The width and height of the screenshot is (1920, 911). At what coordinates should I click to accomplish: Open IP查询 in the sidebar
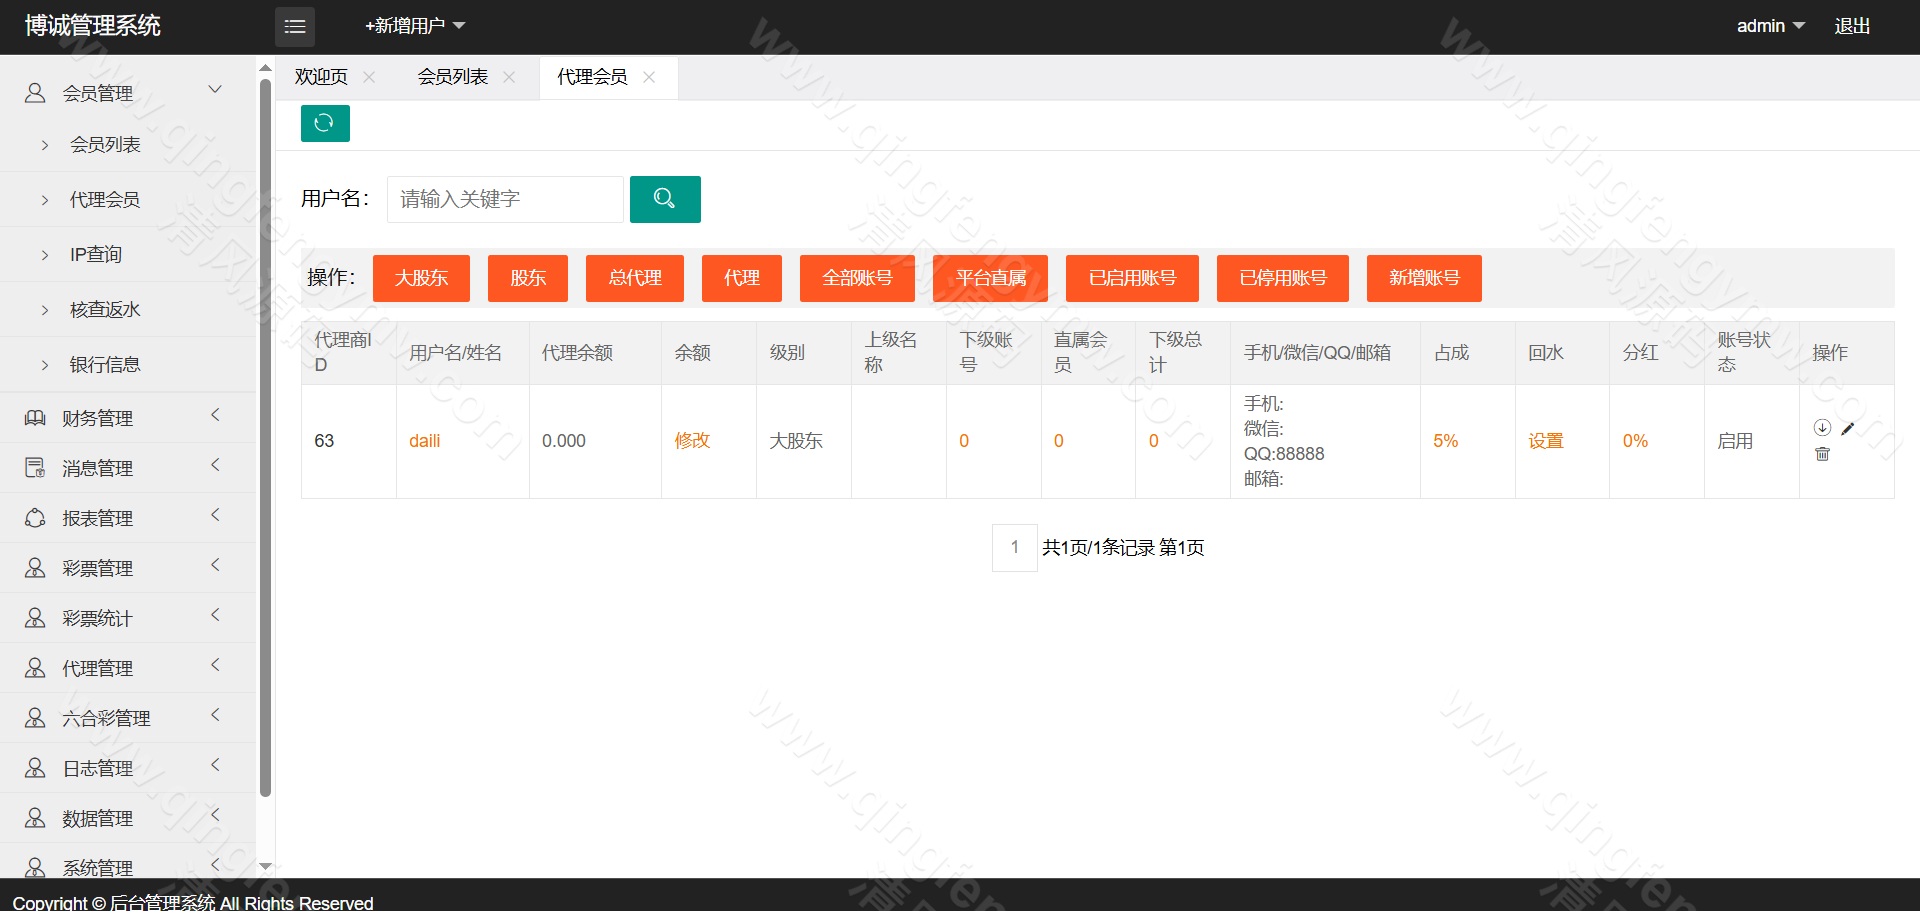[96, 255]
